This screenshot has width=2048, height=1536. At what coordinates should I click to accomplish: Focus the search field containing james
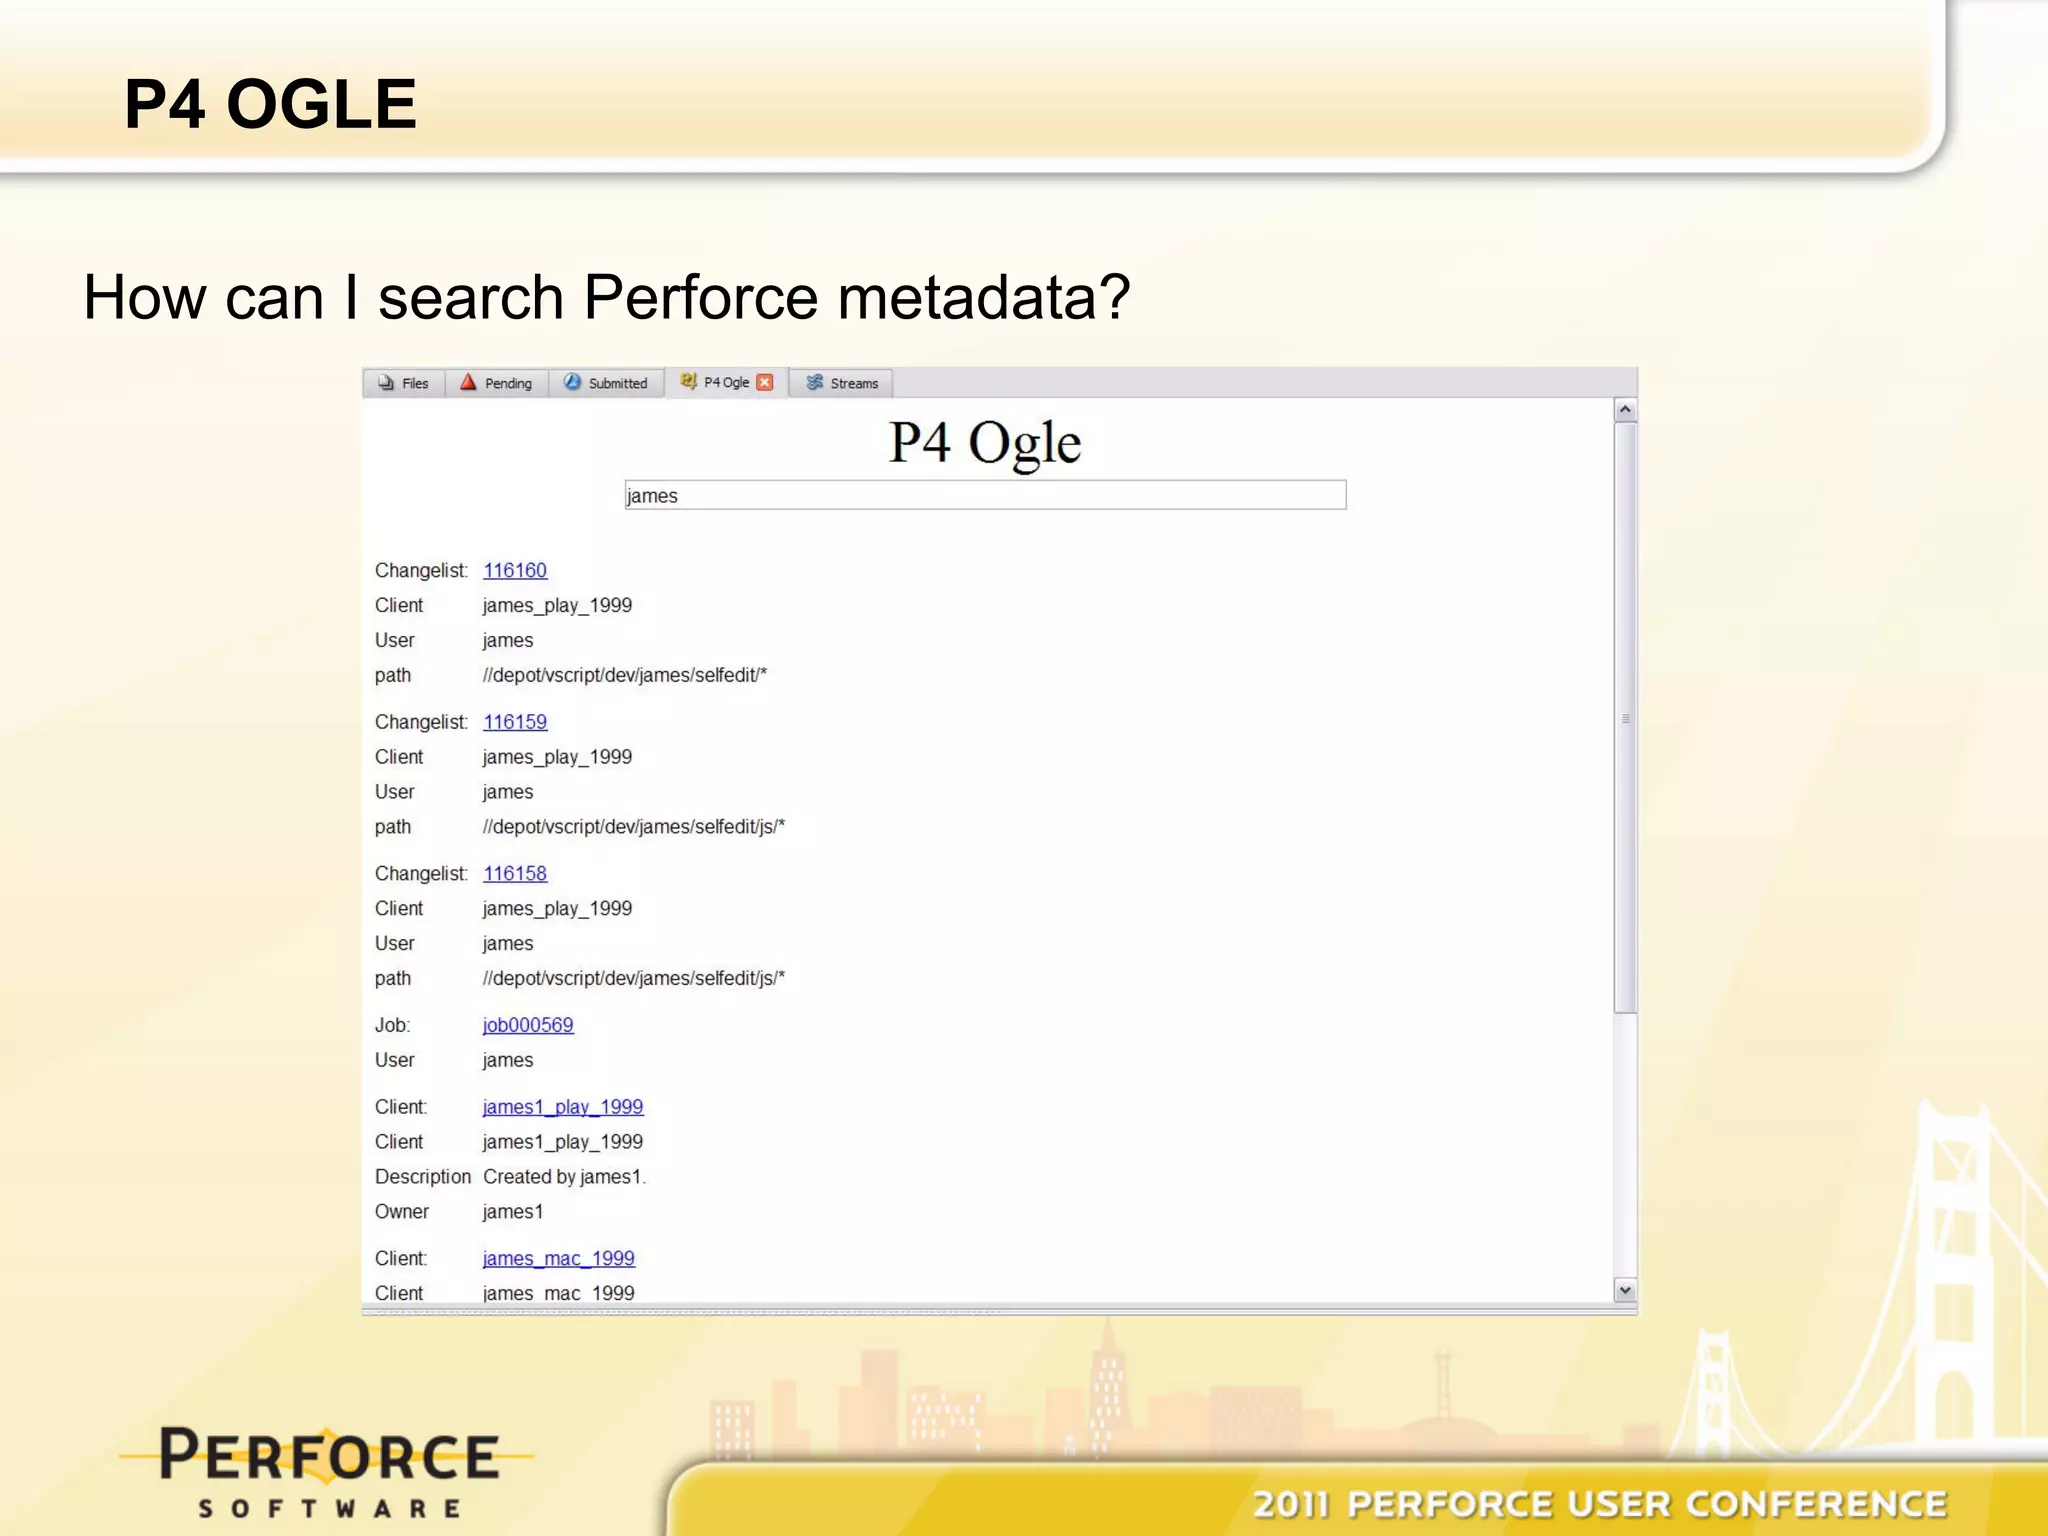(x=985, y=495)
